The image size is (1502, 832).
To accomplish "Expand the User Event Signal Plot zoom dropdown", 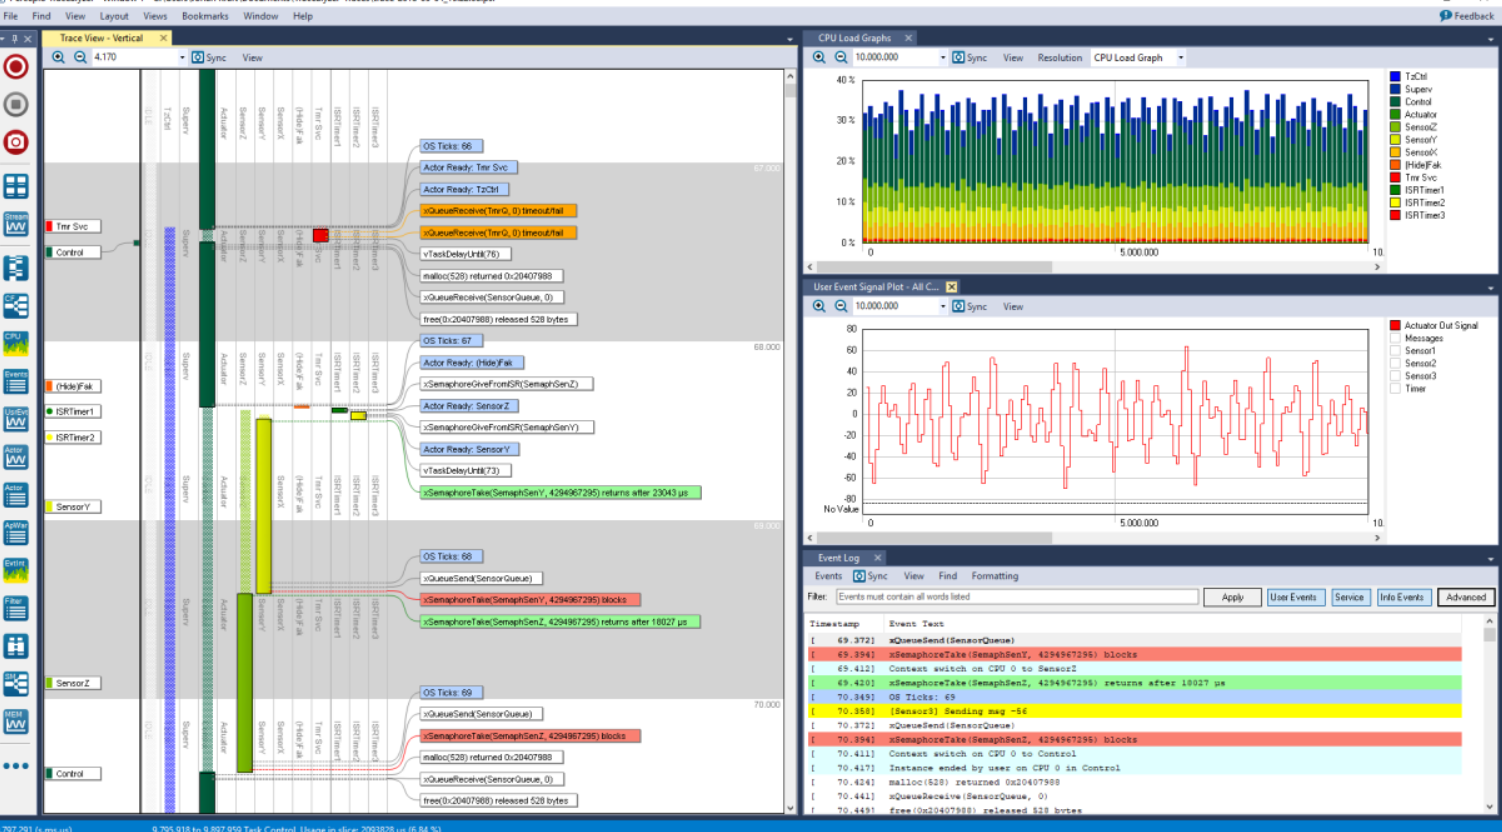I will [x=942, y=307].
